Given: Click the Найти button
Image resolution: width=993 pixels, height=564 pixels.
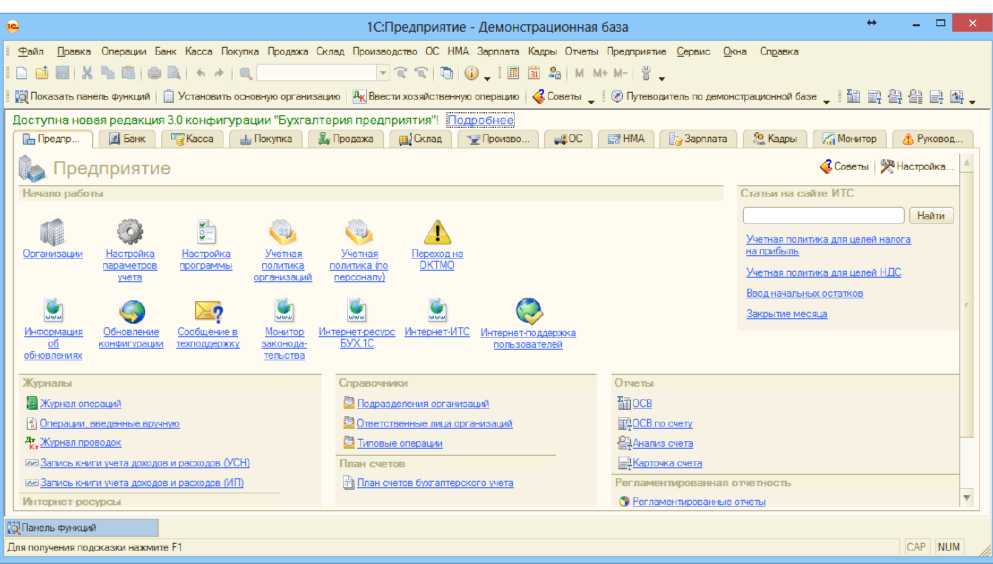Looking at the screenshot, I should (931, 216).
